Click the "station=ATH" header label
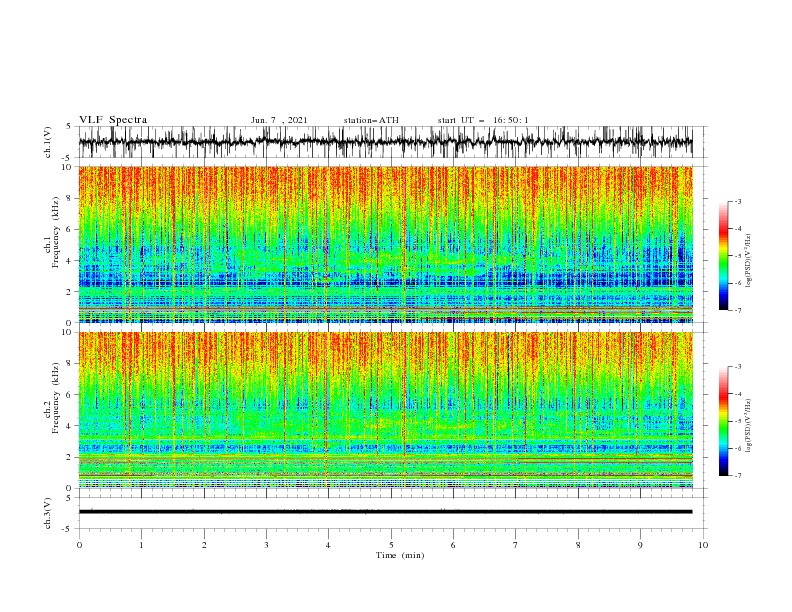792x612 pixels. (371, 120)
